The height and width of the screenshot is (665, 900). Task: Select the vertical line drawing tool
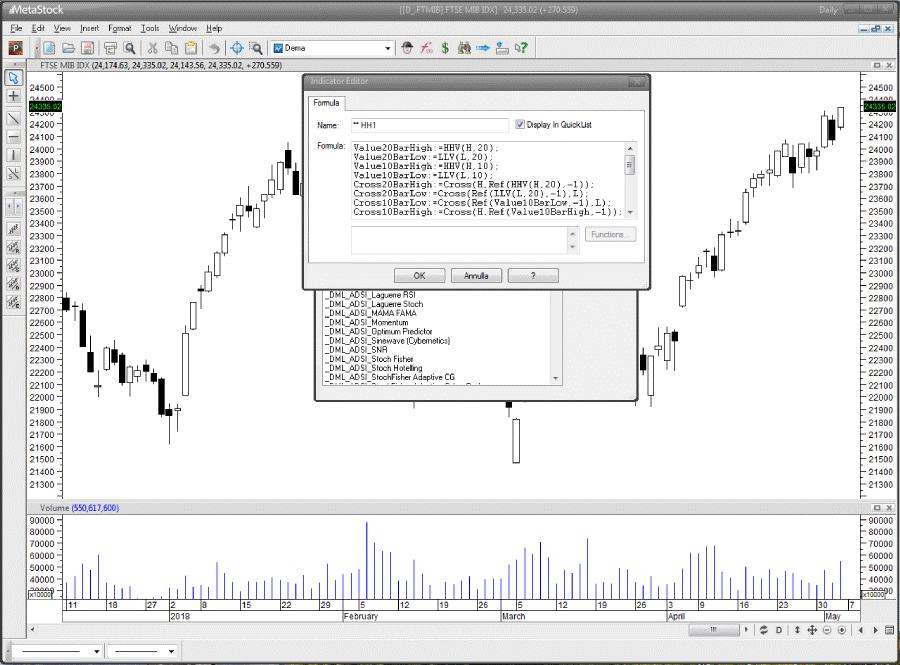14,155
